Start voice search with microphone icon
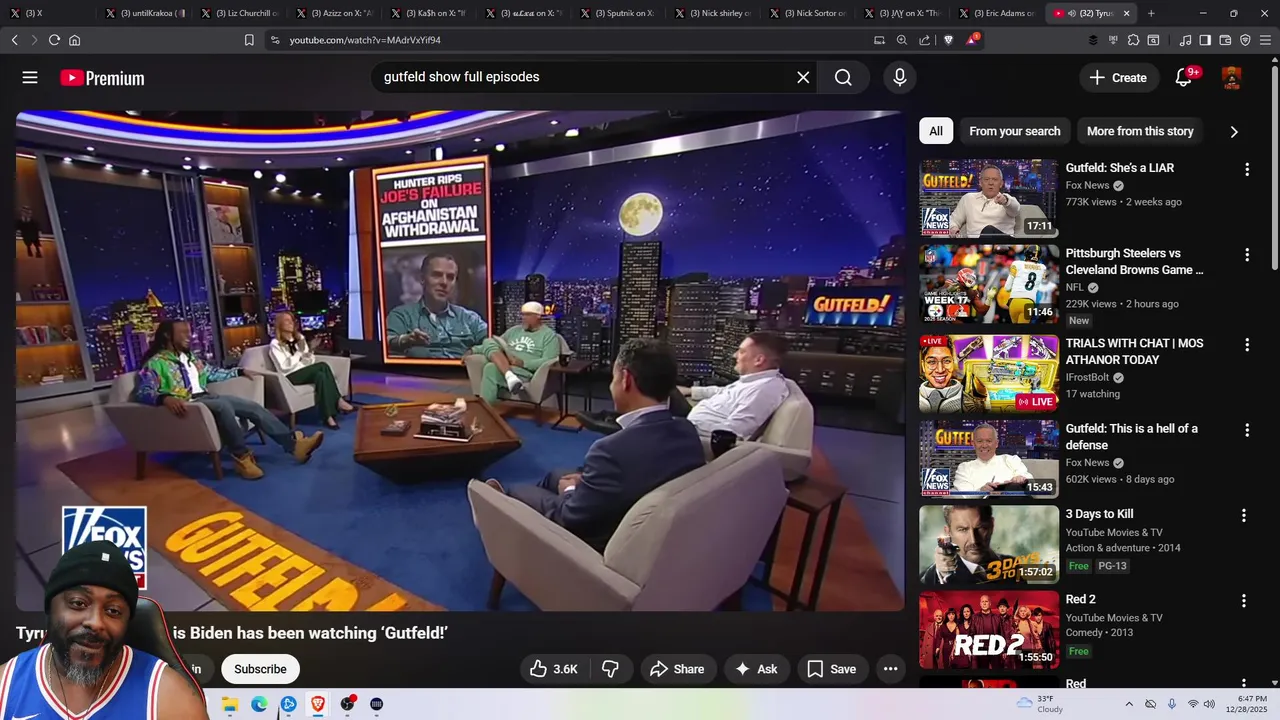1280x720 pixels. click(x=900, y=78)
